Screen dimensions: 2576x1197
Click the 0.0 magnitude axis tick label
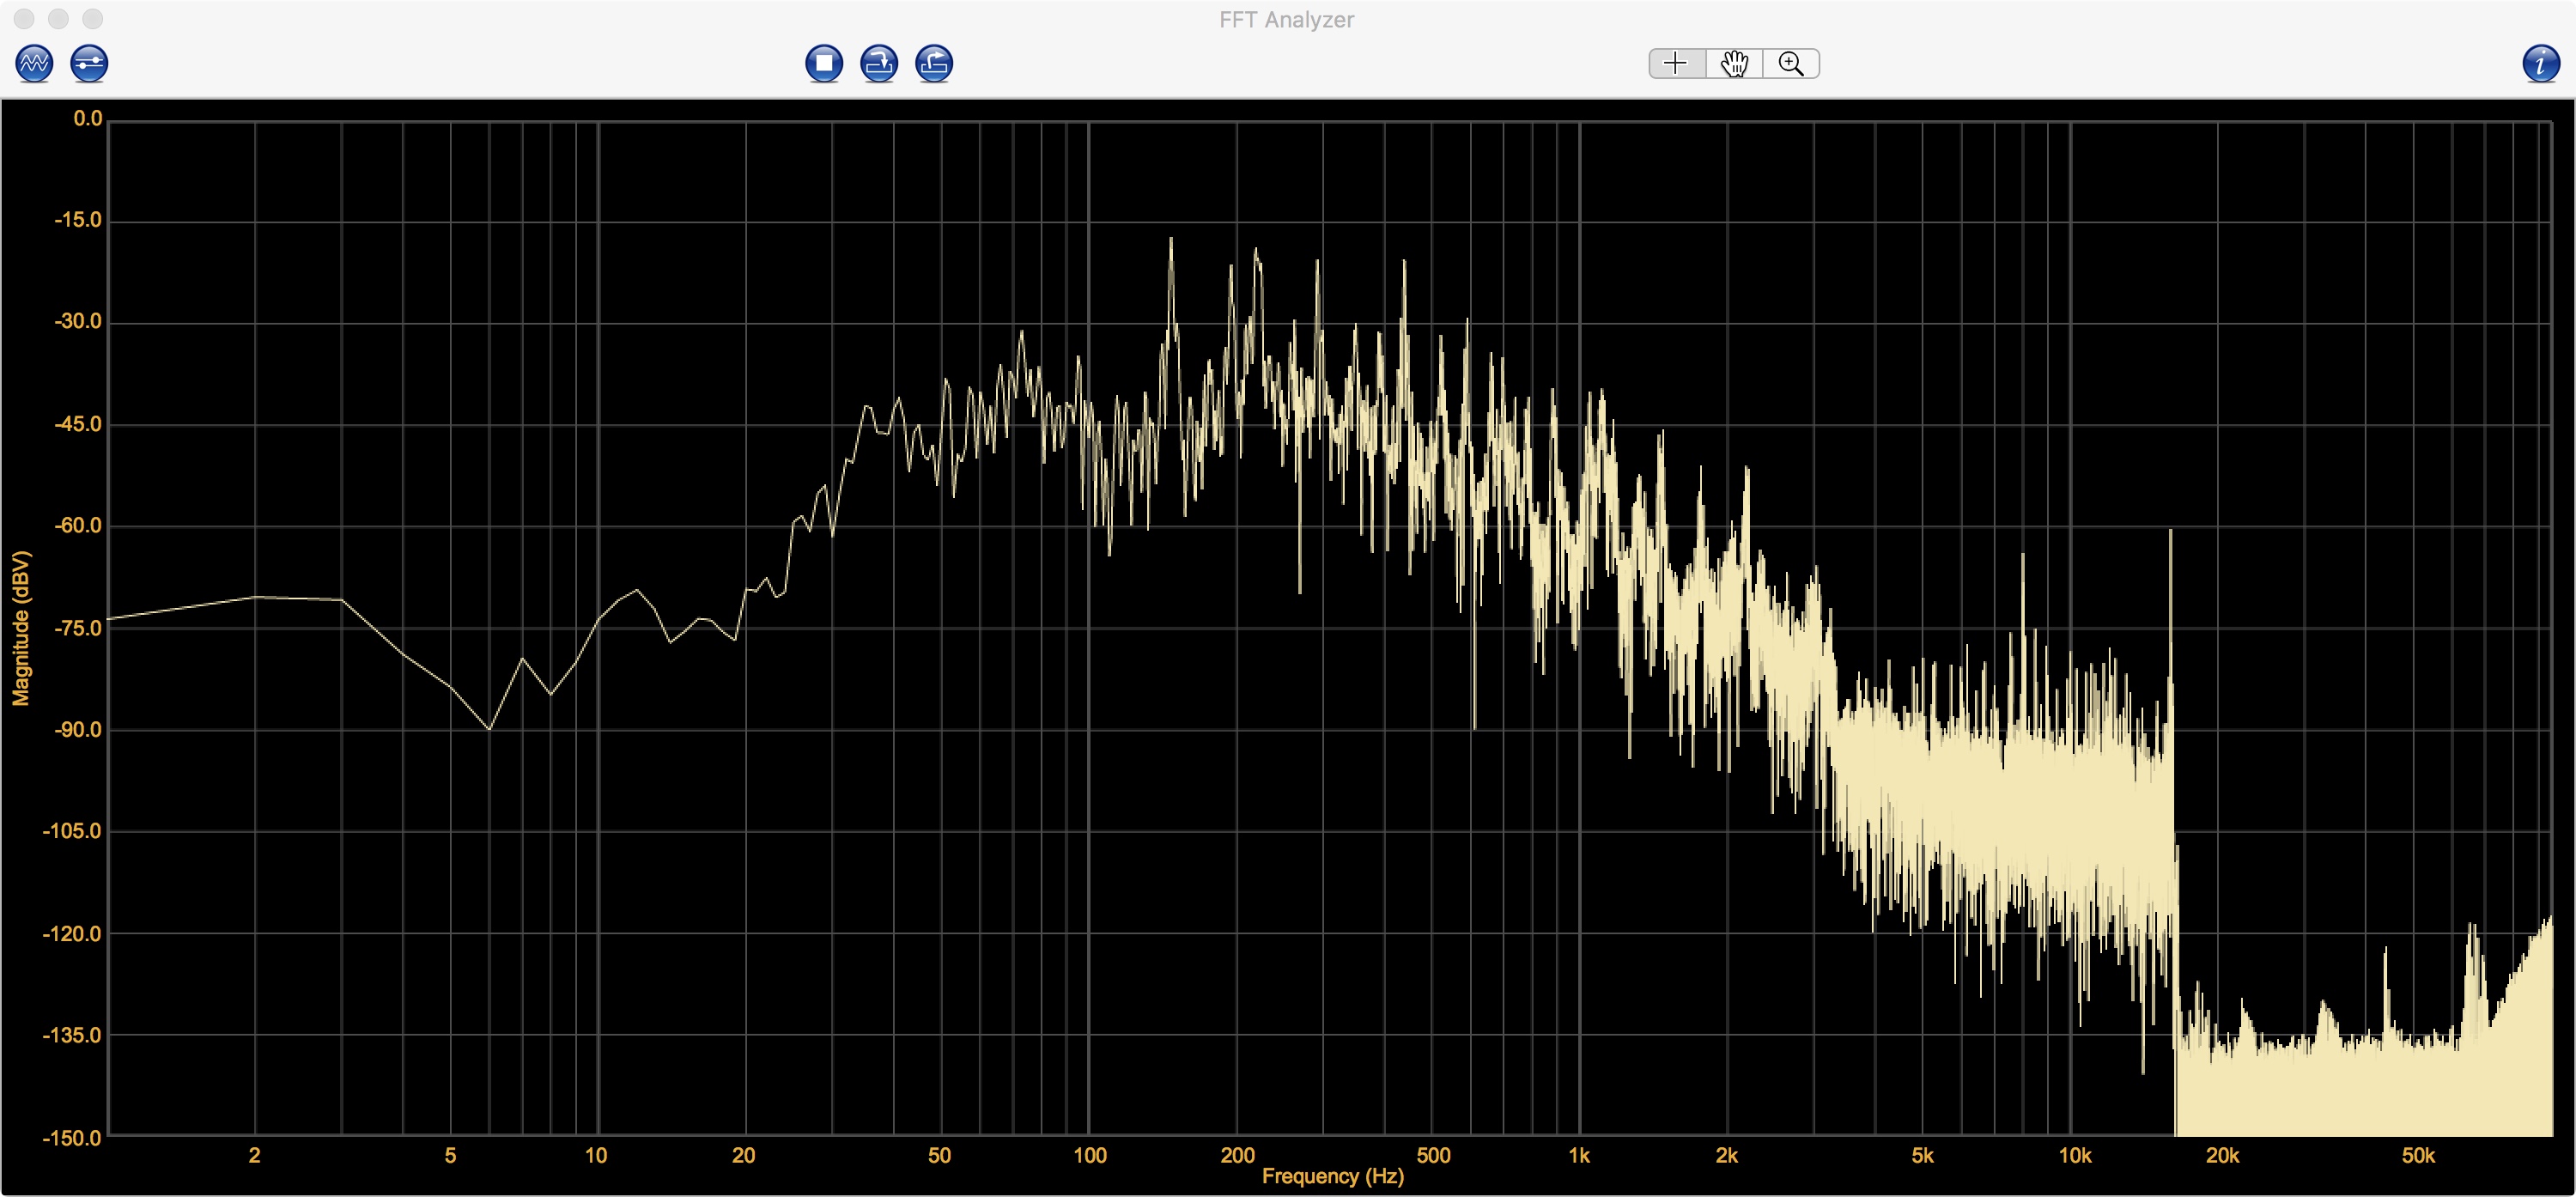88,119
